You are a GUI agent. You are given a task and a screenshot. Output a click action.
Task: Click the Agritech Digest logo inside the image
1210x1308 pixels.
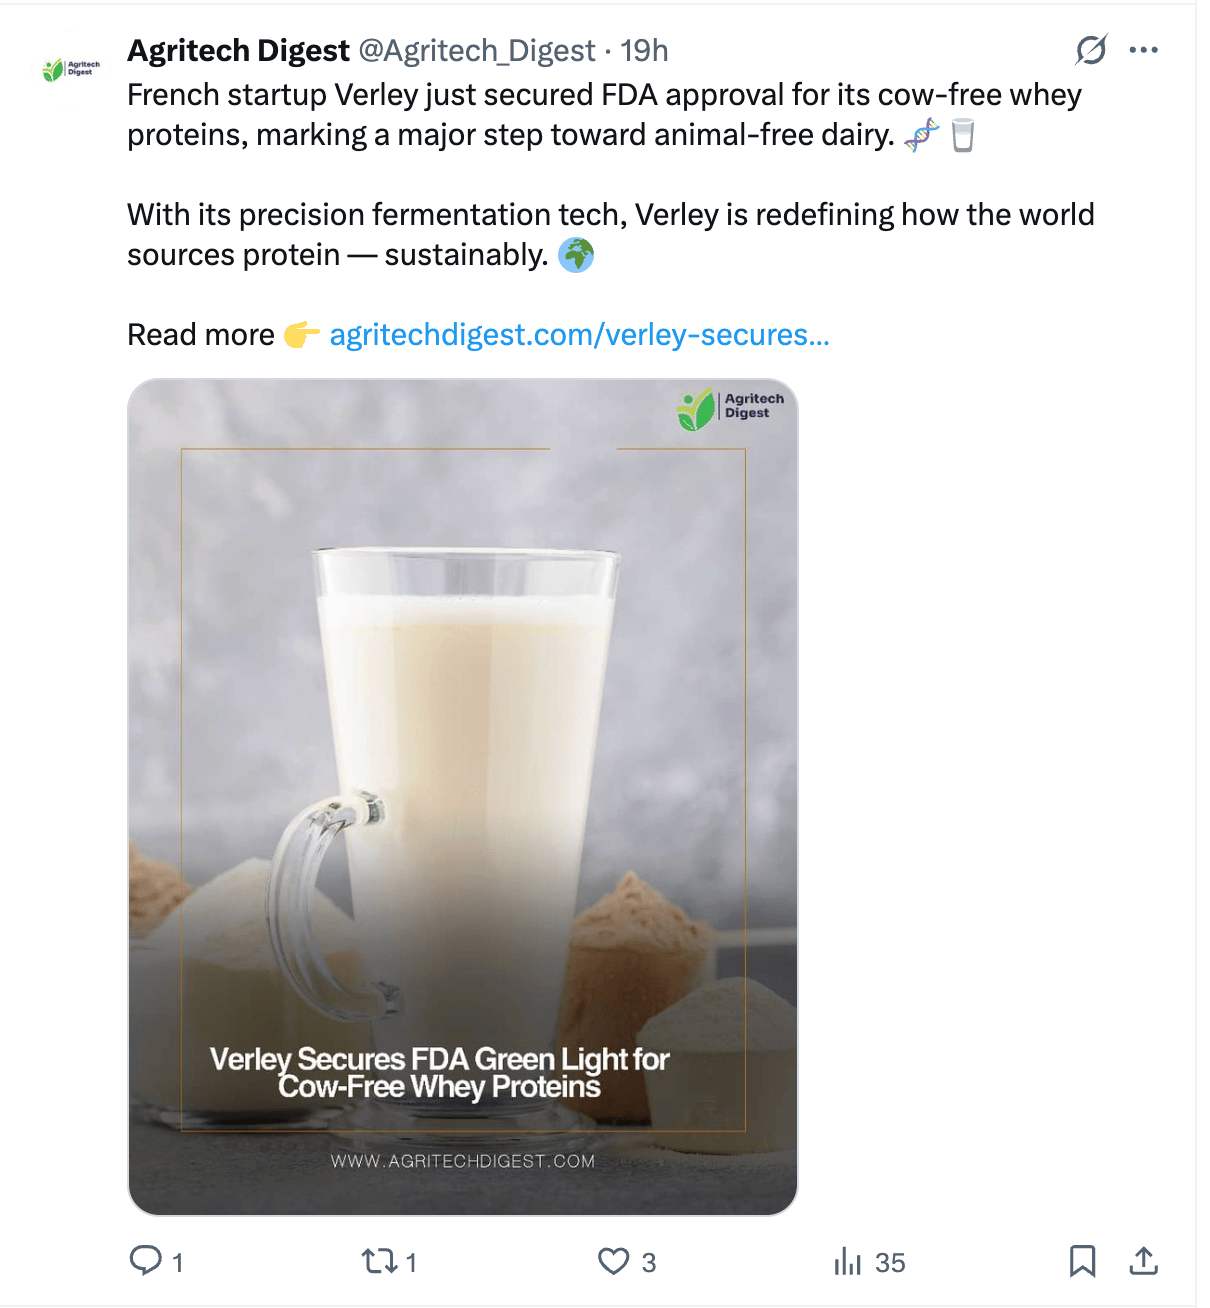click(731, 408)
